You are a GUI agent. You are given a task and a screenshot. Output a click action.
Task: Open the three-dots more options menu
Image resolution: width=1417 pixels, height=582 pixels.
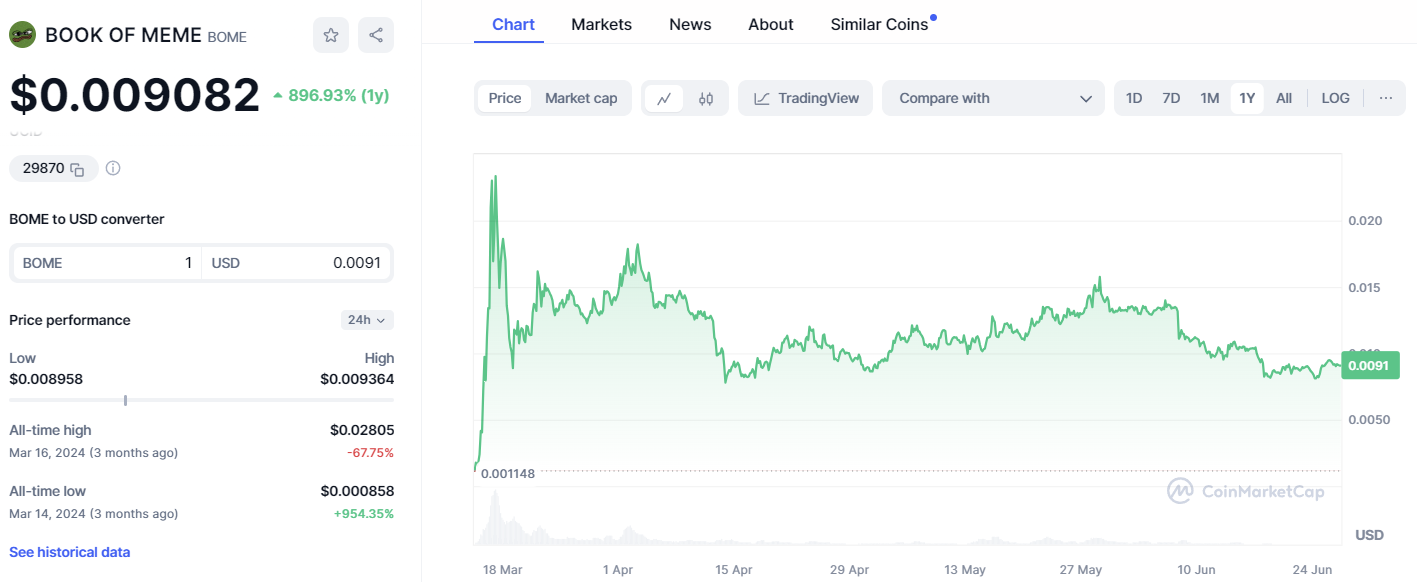coord(1385,98)
